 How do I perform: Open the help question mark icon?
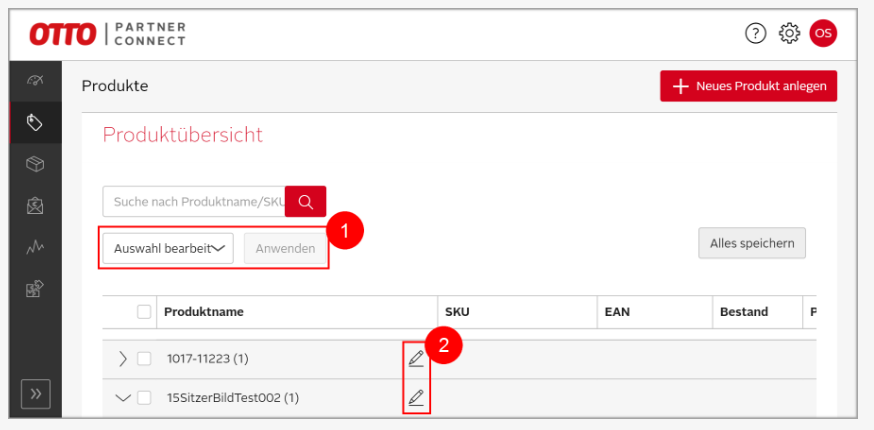point(756,33)
